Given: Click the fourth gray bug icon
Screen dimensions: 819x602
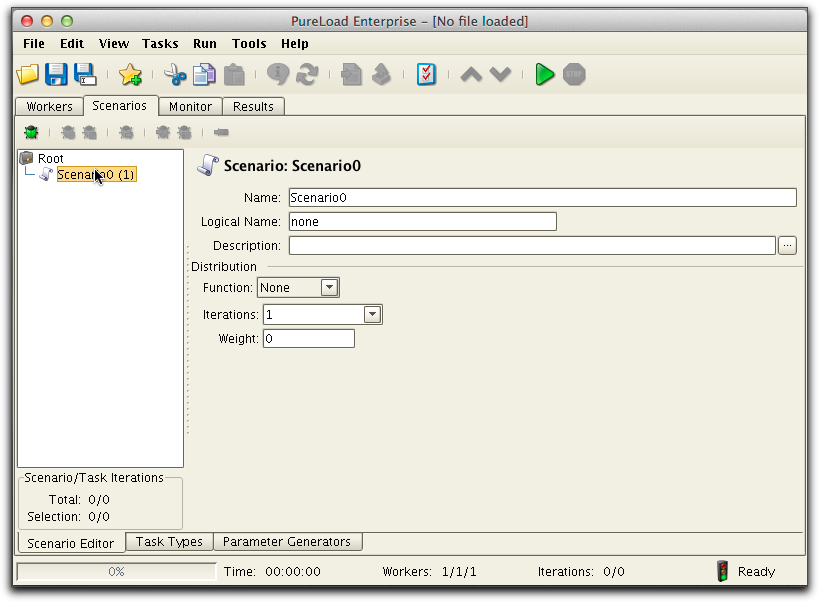Looking at the screenshot, I should (x=163, y=132).
